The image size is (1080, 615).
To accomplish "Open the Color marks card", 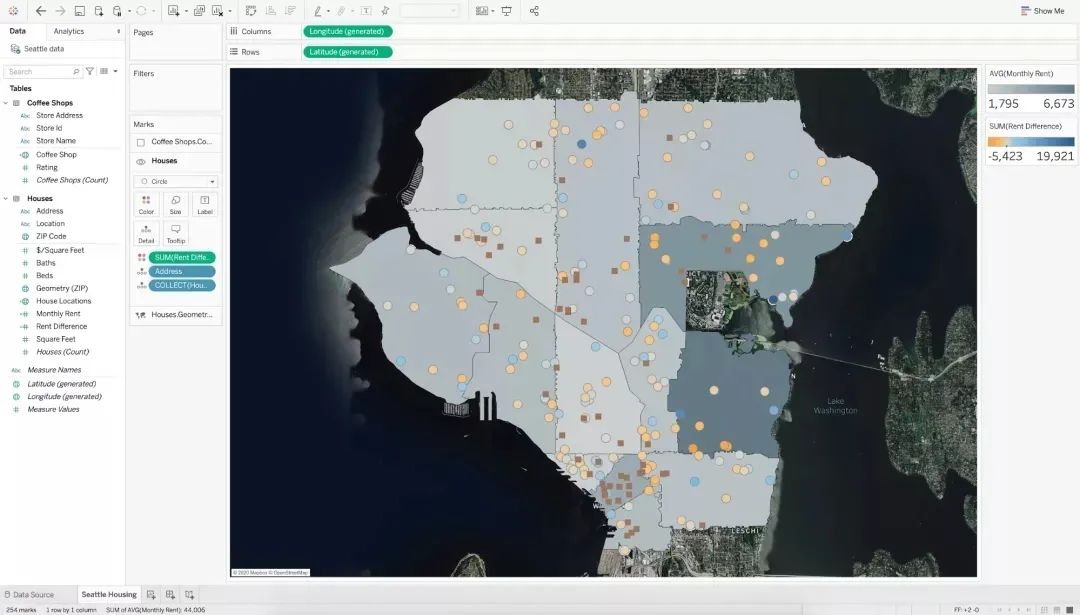I will [146, 205].
